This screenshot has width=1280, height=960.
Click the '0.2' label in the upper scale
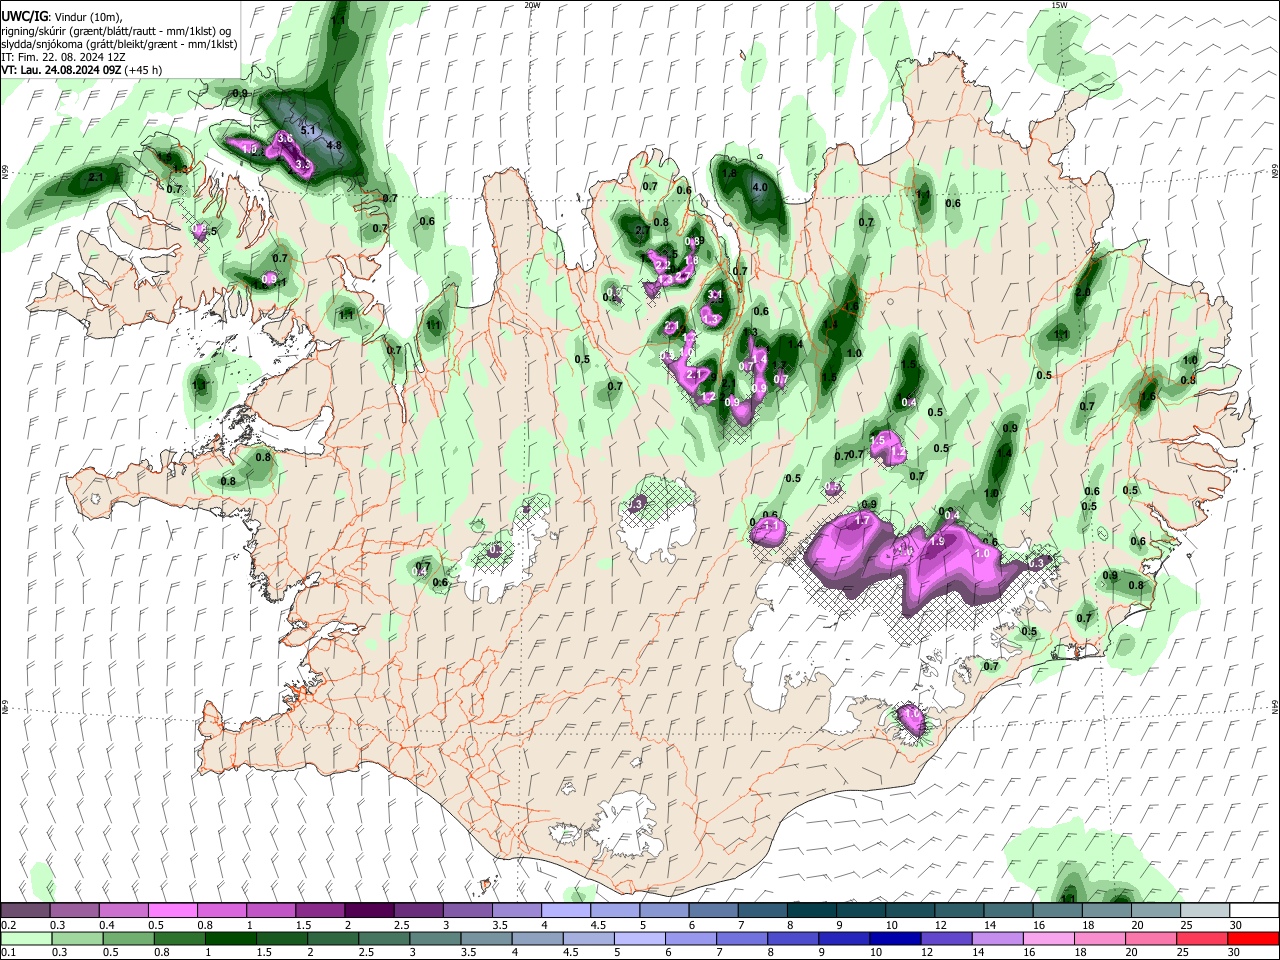[9, 925]
